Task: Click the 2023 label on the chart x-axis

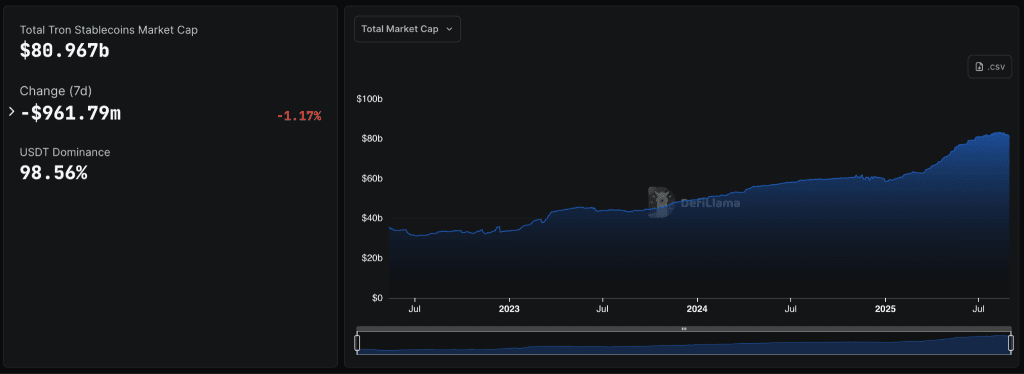Action: (x=509, y=309)
